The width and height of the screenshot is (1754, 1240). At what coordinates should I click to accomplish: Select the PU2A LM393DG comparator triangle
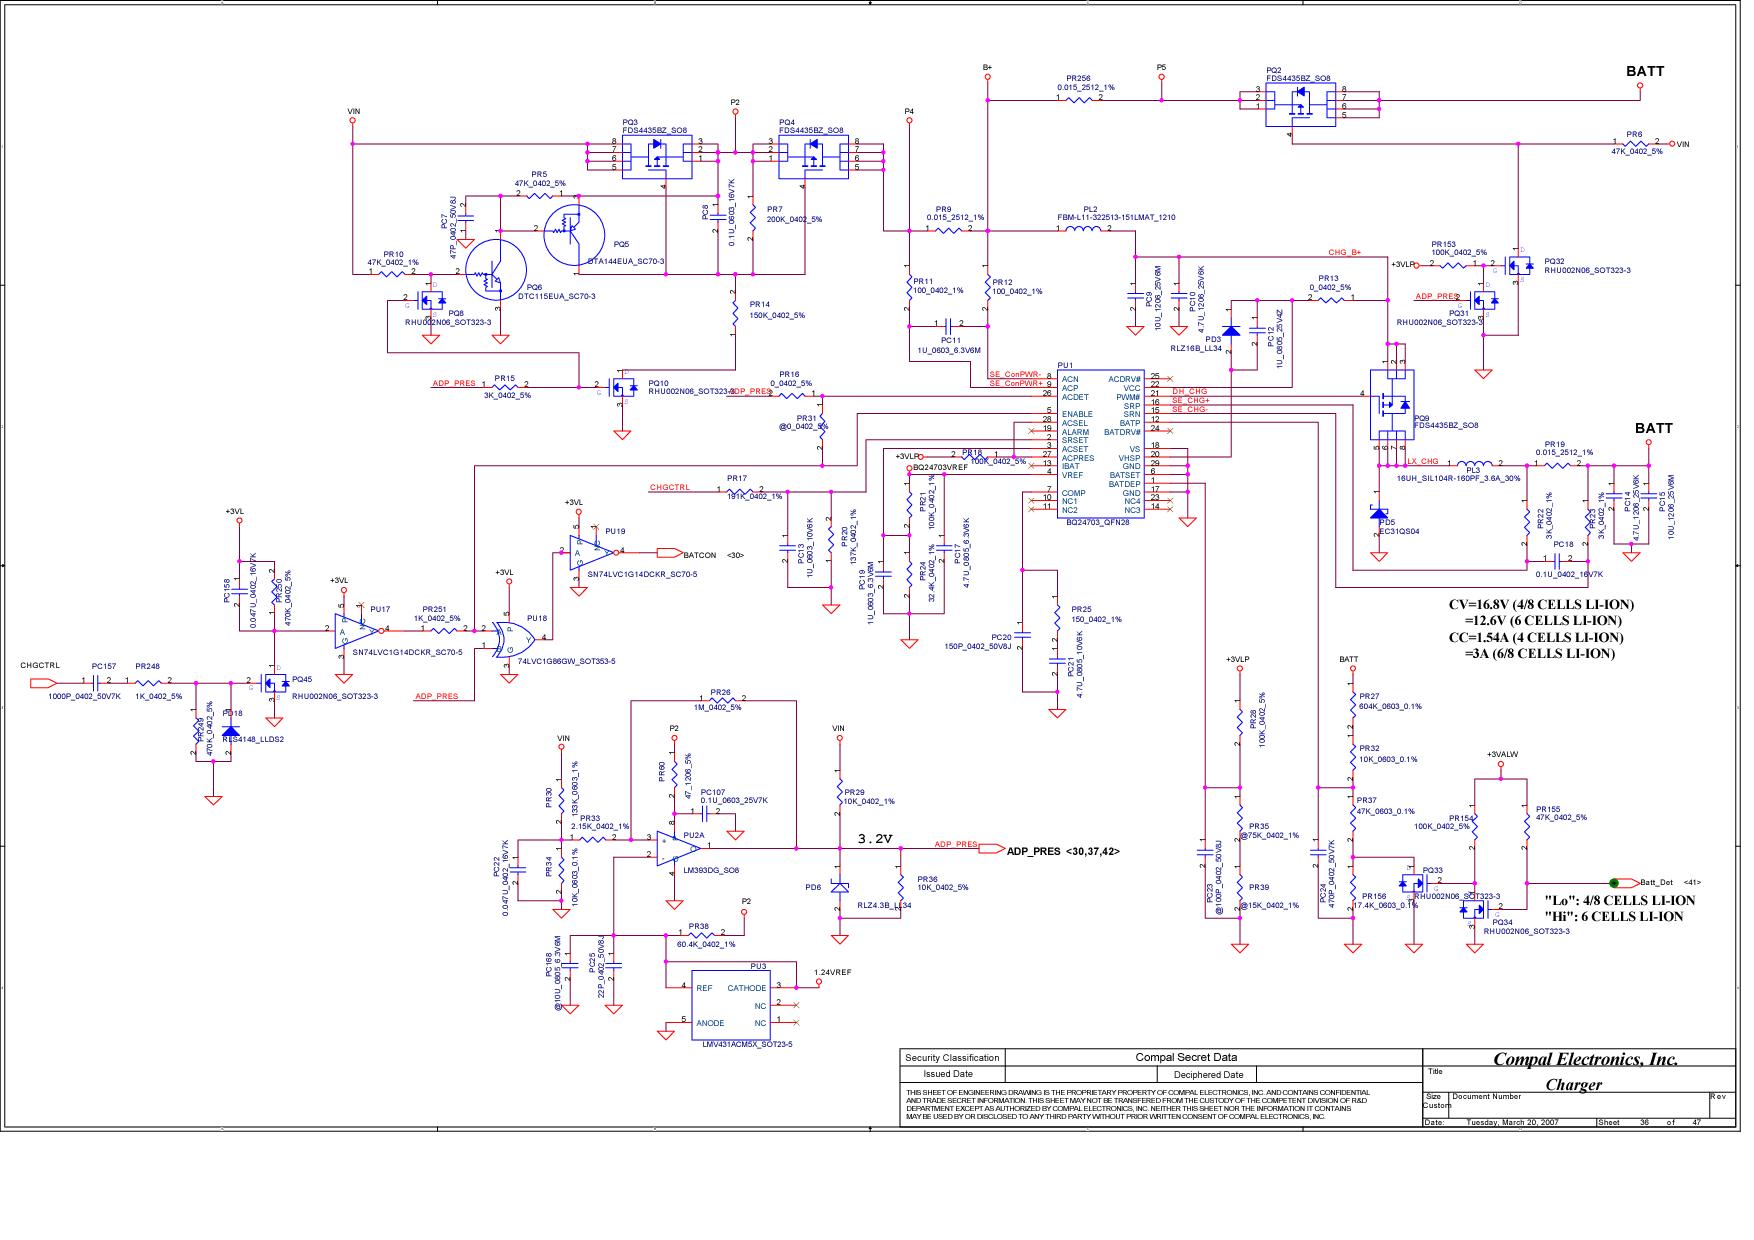pos(678,849)
